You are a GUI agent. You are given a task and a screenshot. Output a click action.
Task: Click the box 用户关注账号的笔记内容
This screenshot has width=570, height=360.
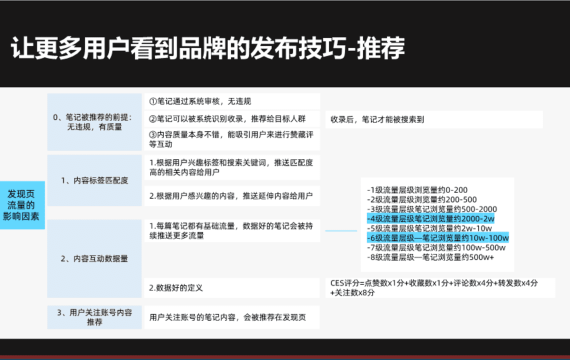pyautogui.click(x=232, y=317)
